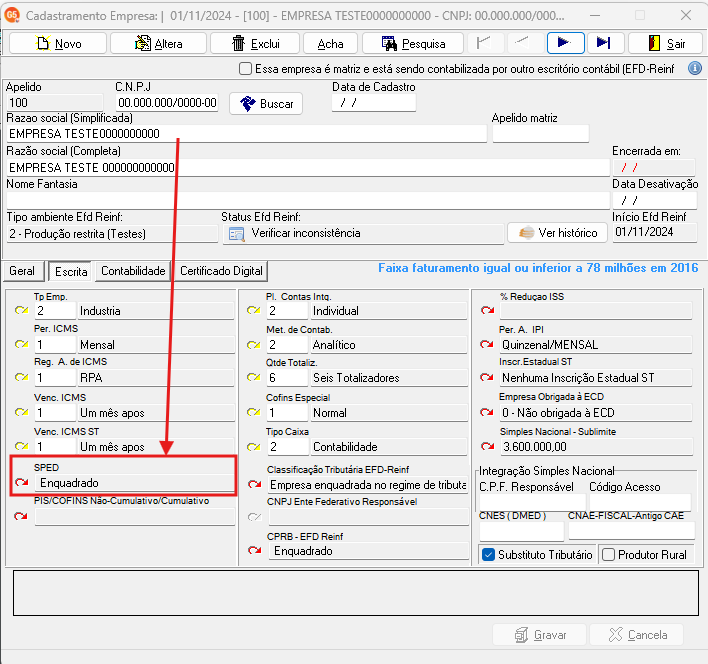Image resolution: width=708 pixels, height=664 pixels.
Task: Click the C.P.F. Responsável field
Action: (532, 501)
